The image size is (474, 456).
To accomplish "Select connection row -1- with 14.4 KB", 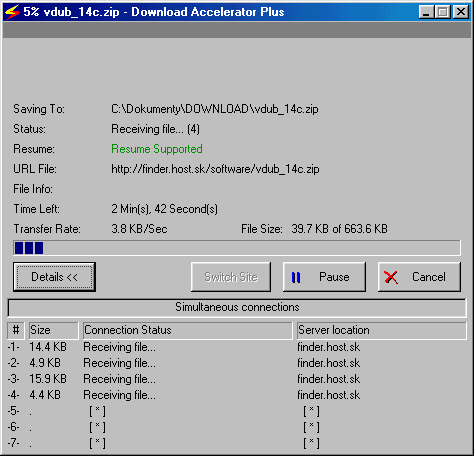I will [x=237, y=347].
